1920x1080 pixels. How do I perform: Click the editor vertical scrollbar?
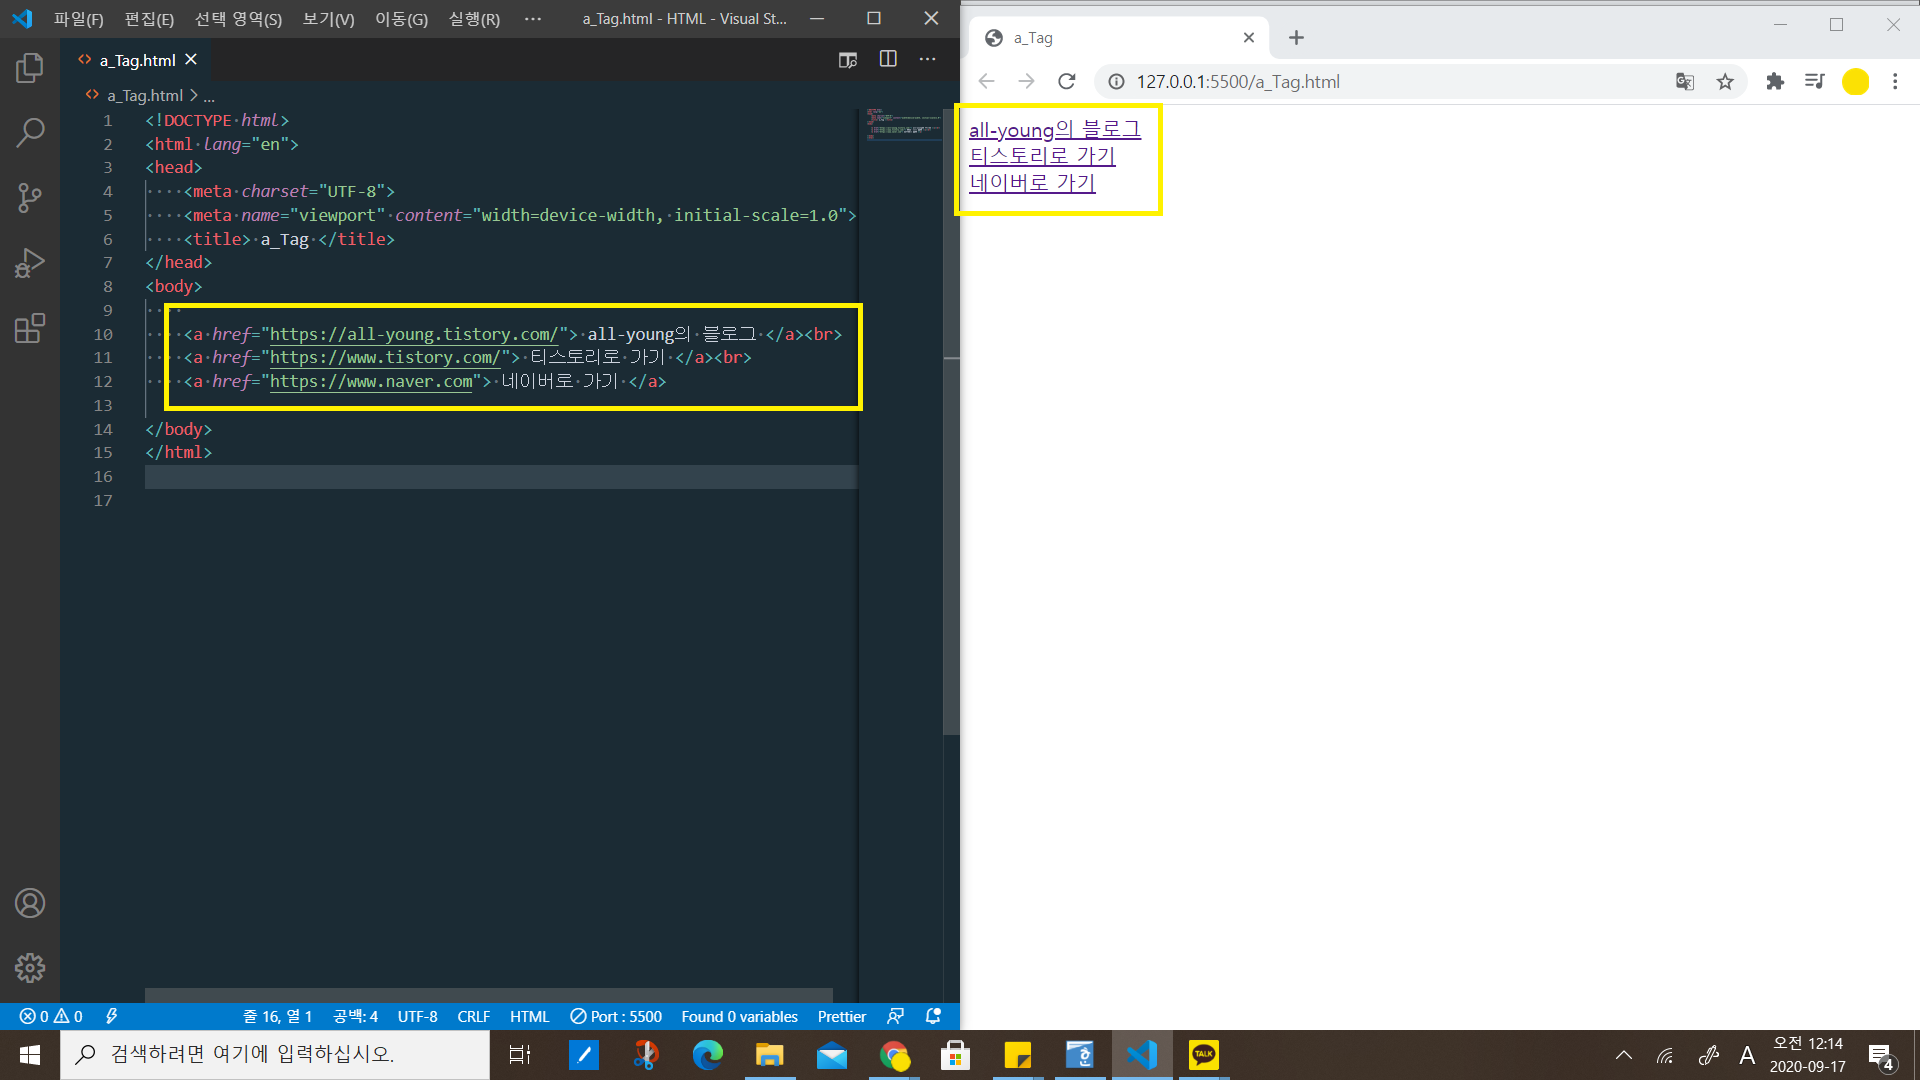click(951, 420)
